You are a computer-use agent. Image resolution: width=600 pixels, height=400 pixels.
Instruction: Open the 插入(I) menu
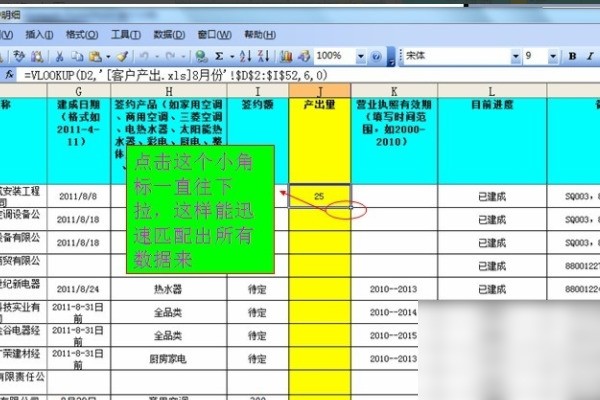(x=39, y=35)
